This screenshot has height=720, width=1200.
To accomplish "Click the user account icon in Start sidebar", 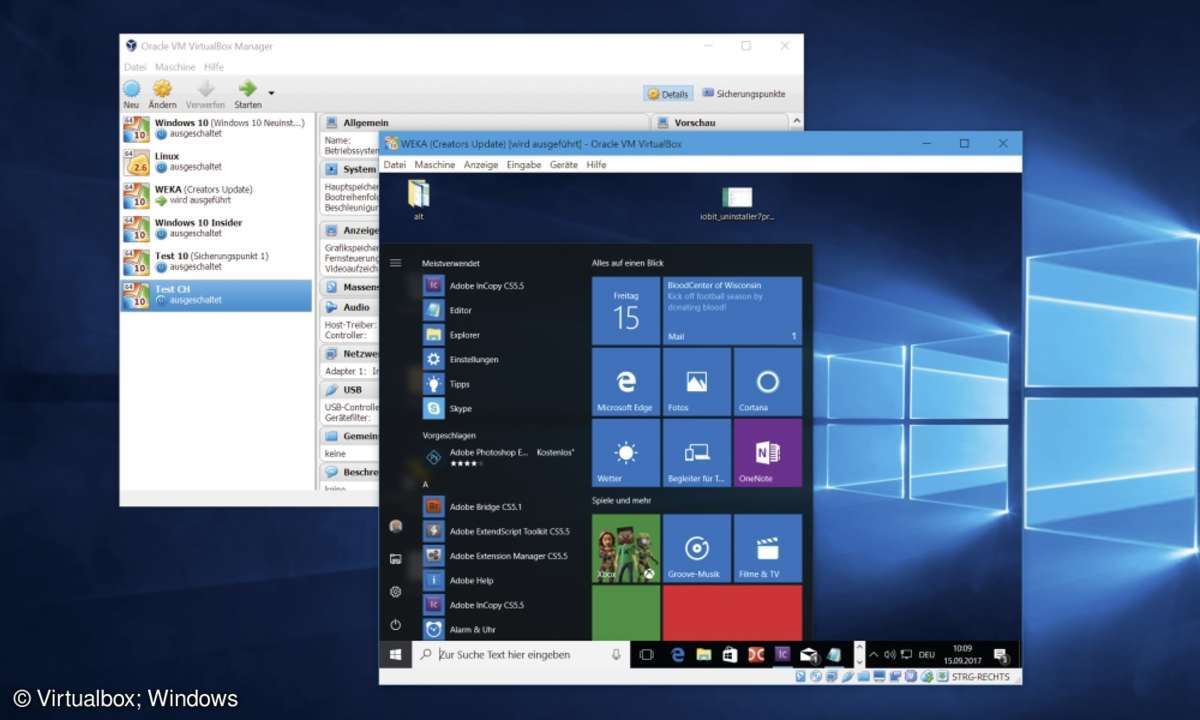I will [x=396, y=526].
